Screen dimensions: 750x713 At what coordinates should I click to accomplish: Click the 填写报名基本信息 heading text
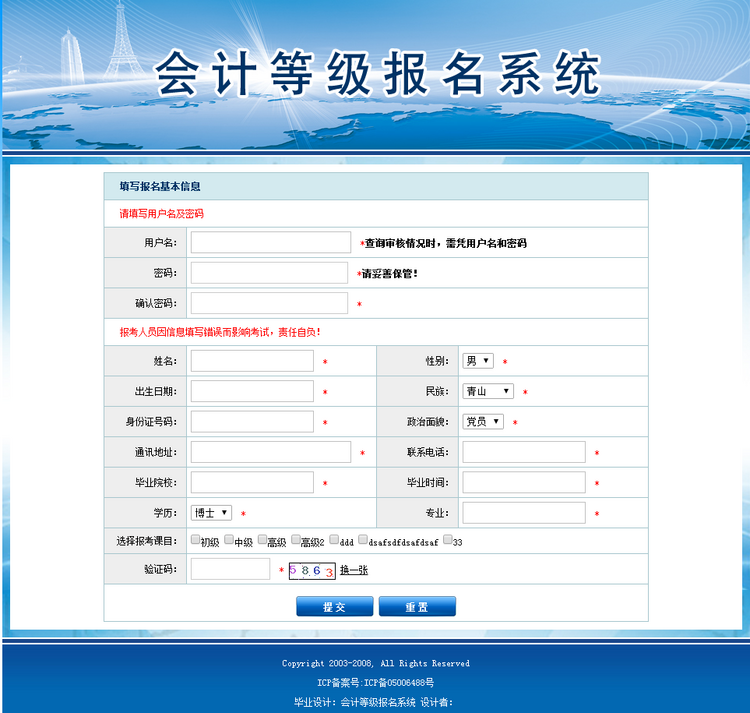[x=160, y=186]
